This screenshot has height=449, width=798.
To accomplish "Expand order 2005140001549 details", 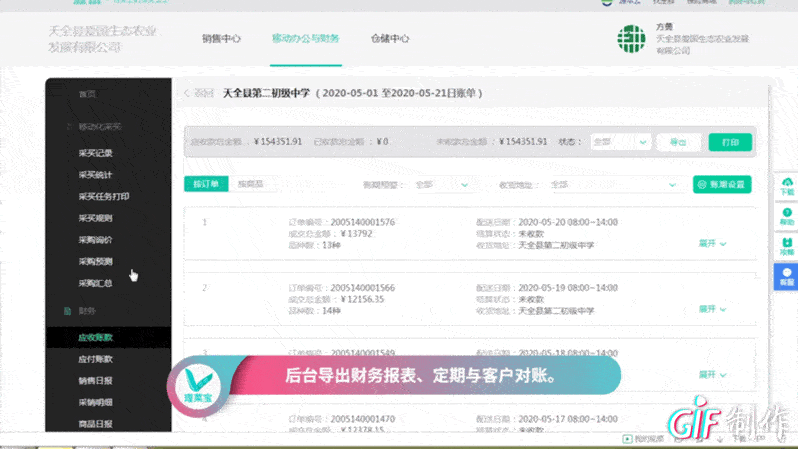I will coord(712,375).
